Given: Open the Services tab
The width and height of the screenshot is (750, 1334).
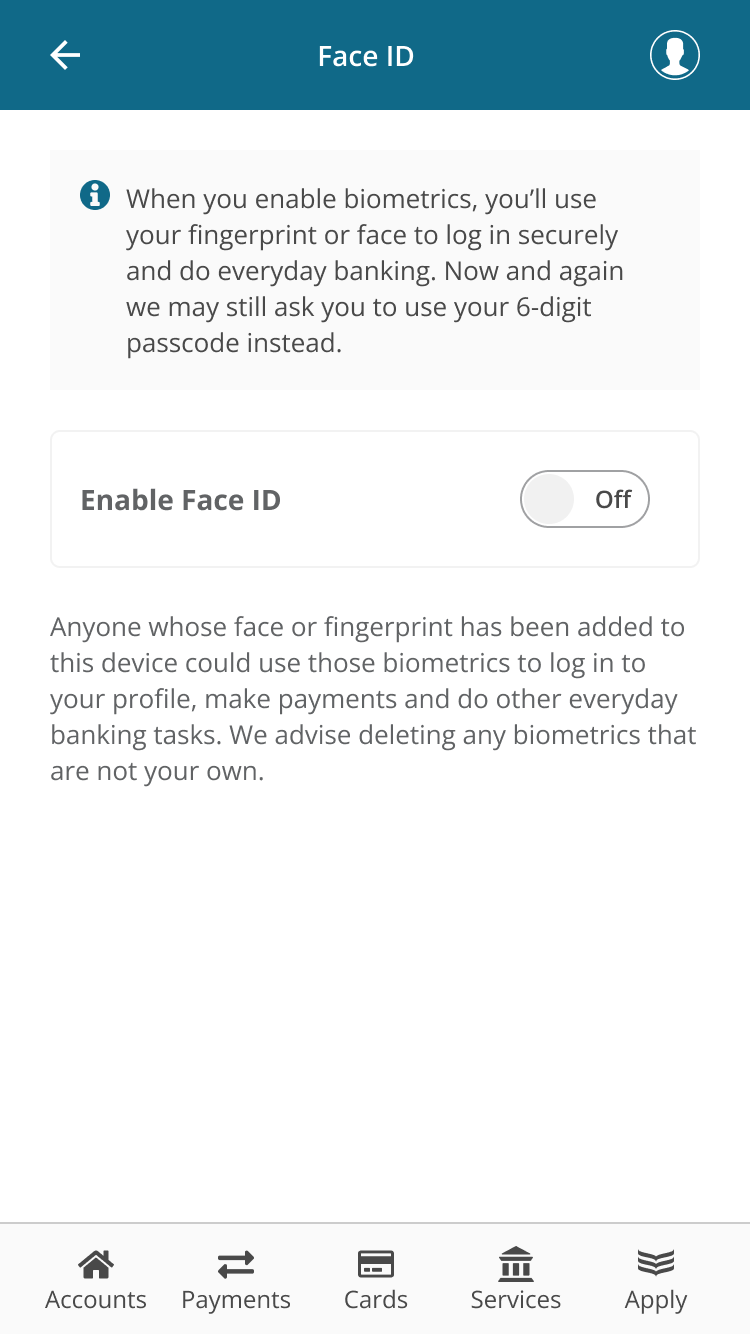Looking at the screenshot, I should (x=515, y=1278).
